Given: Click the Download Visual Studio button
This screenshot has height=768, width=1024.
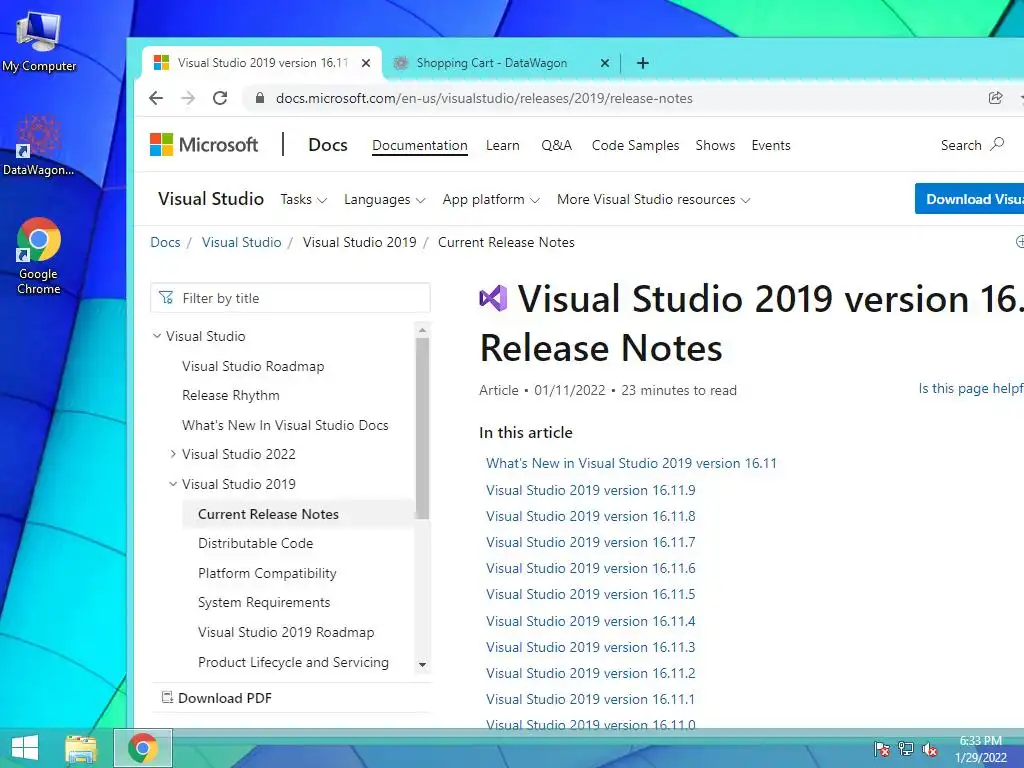Looking at the screenshot, I should point(969,199).
